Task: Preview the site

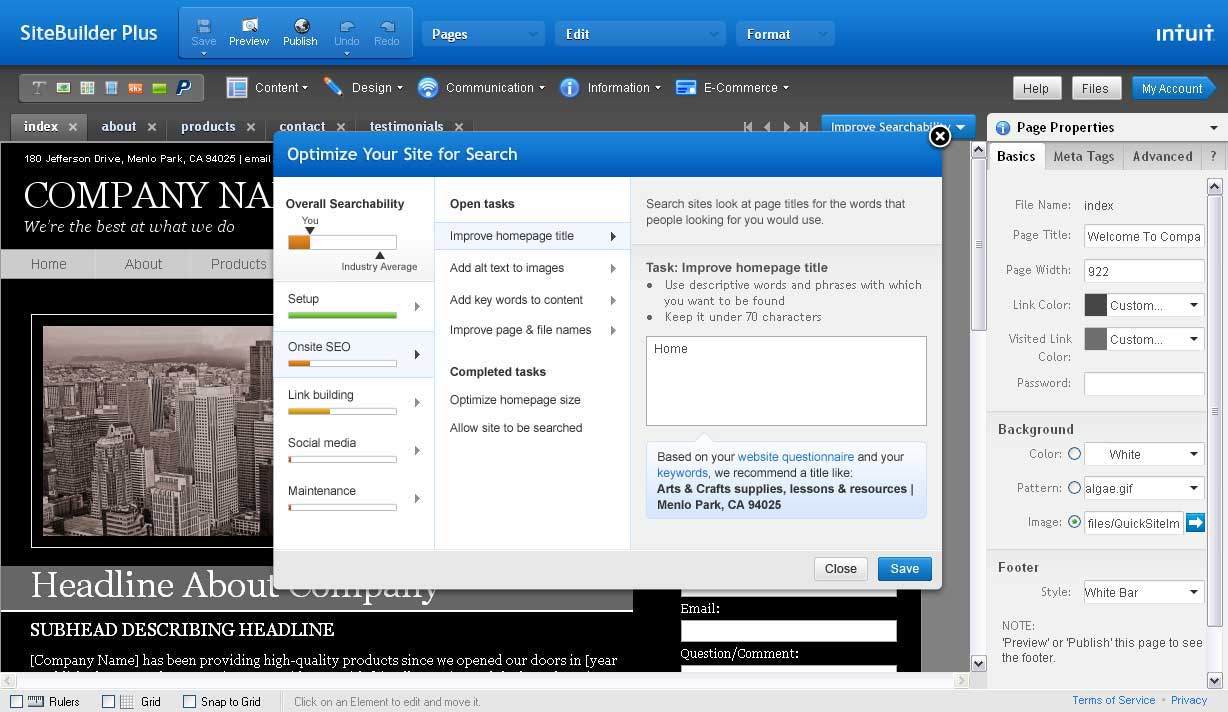Action: tap(249, 33)
